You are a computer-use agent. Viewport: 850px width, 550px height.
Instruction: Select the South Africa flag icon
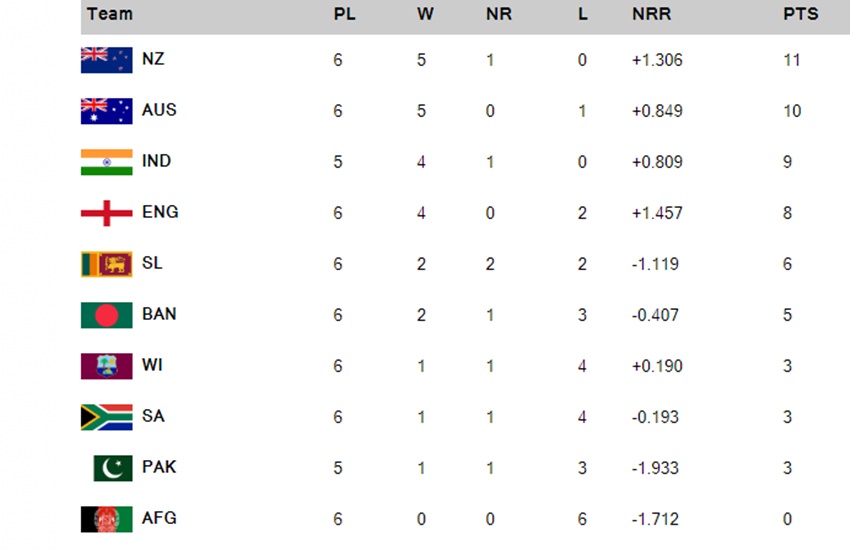click(106, 417)
